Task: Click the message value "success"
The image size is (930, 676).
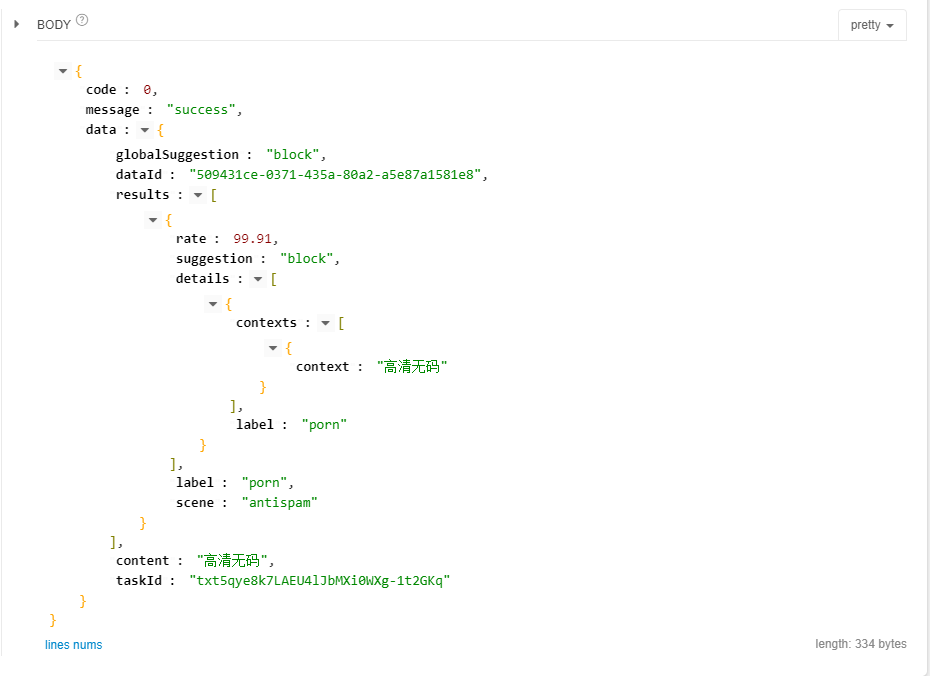Action: tap(203, 110)
